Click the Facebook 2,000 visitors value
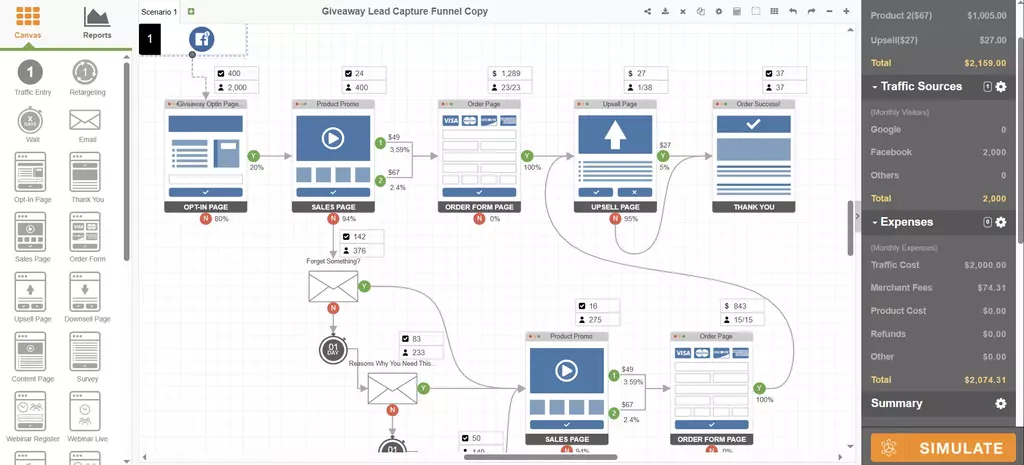This screenshot has width=1024, height=465. click(994, 152)
